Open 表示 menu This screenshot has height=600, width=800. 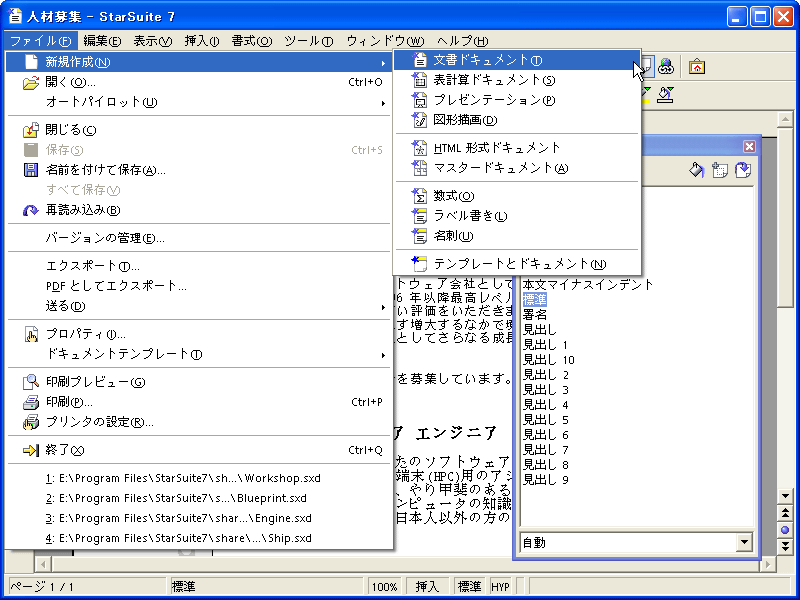tap(153, 41)
